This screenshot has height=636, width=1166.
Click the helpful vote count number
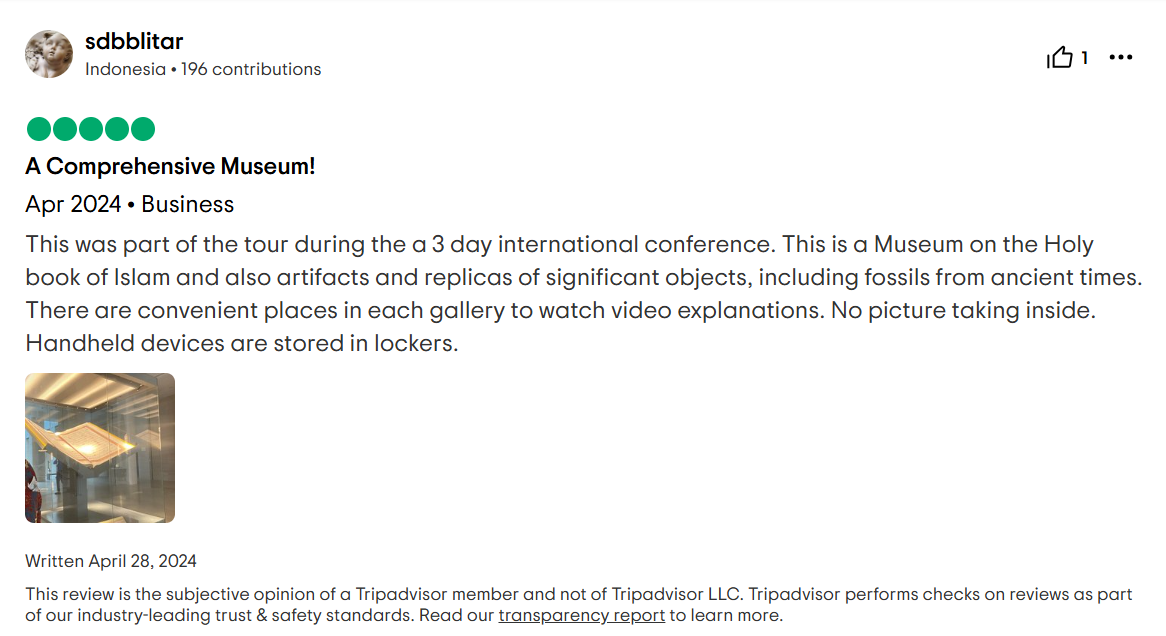point(1084,58)
